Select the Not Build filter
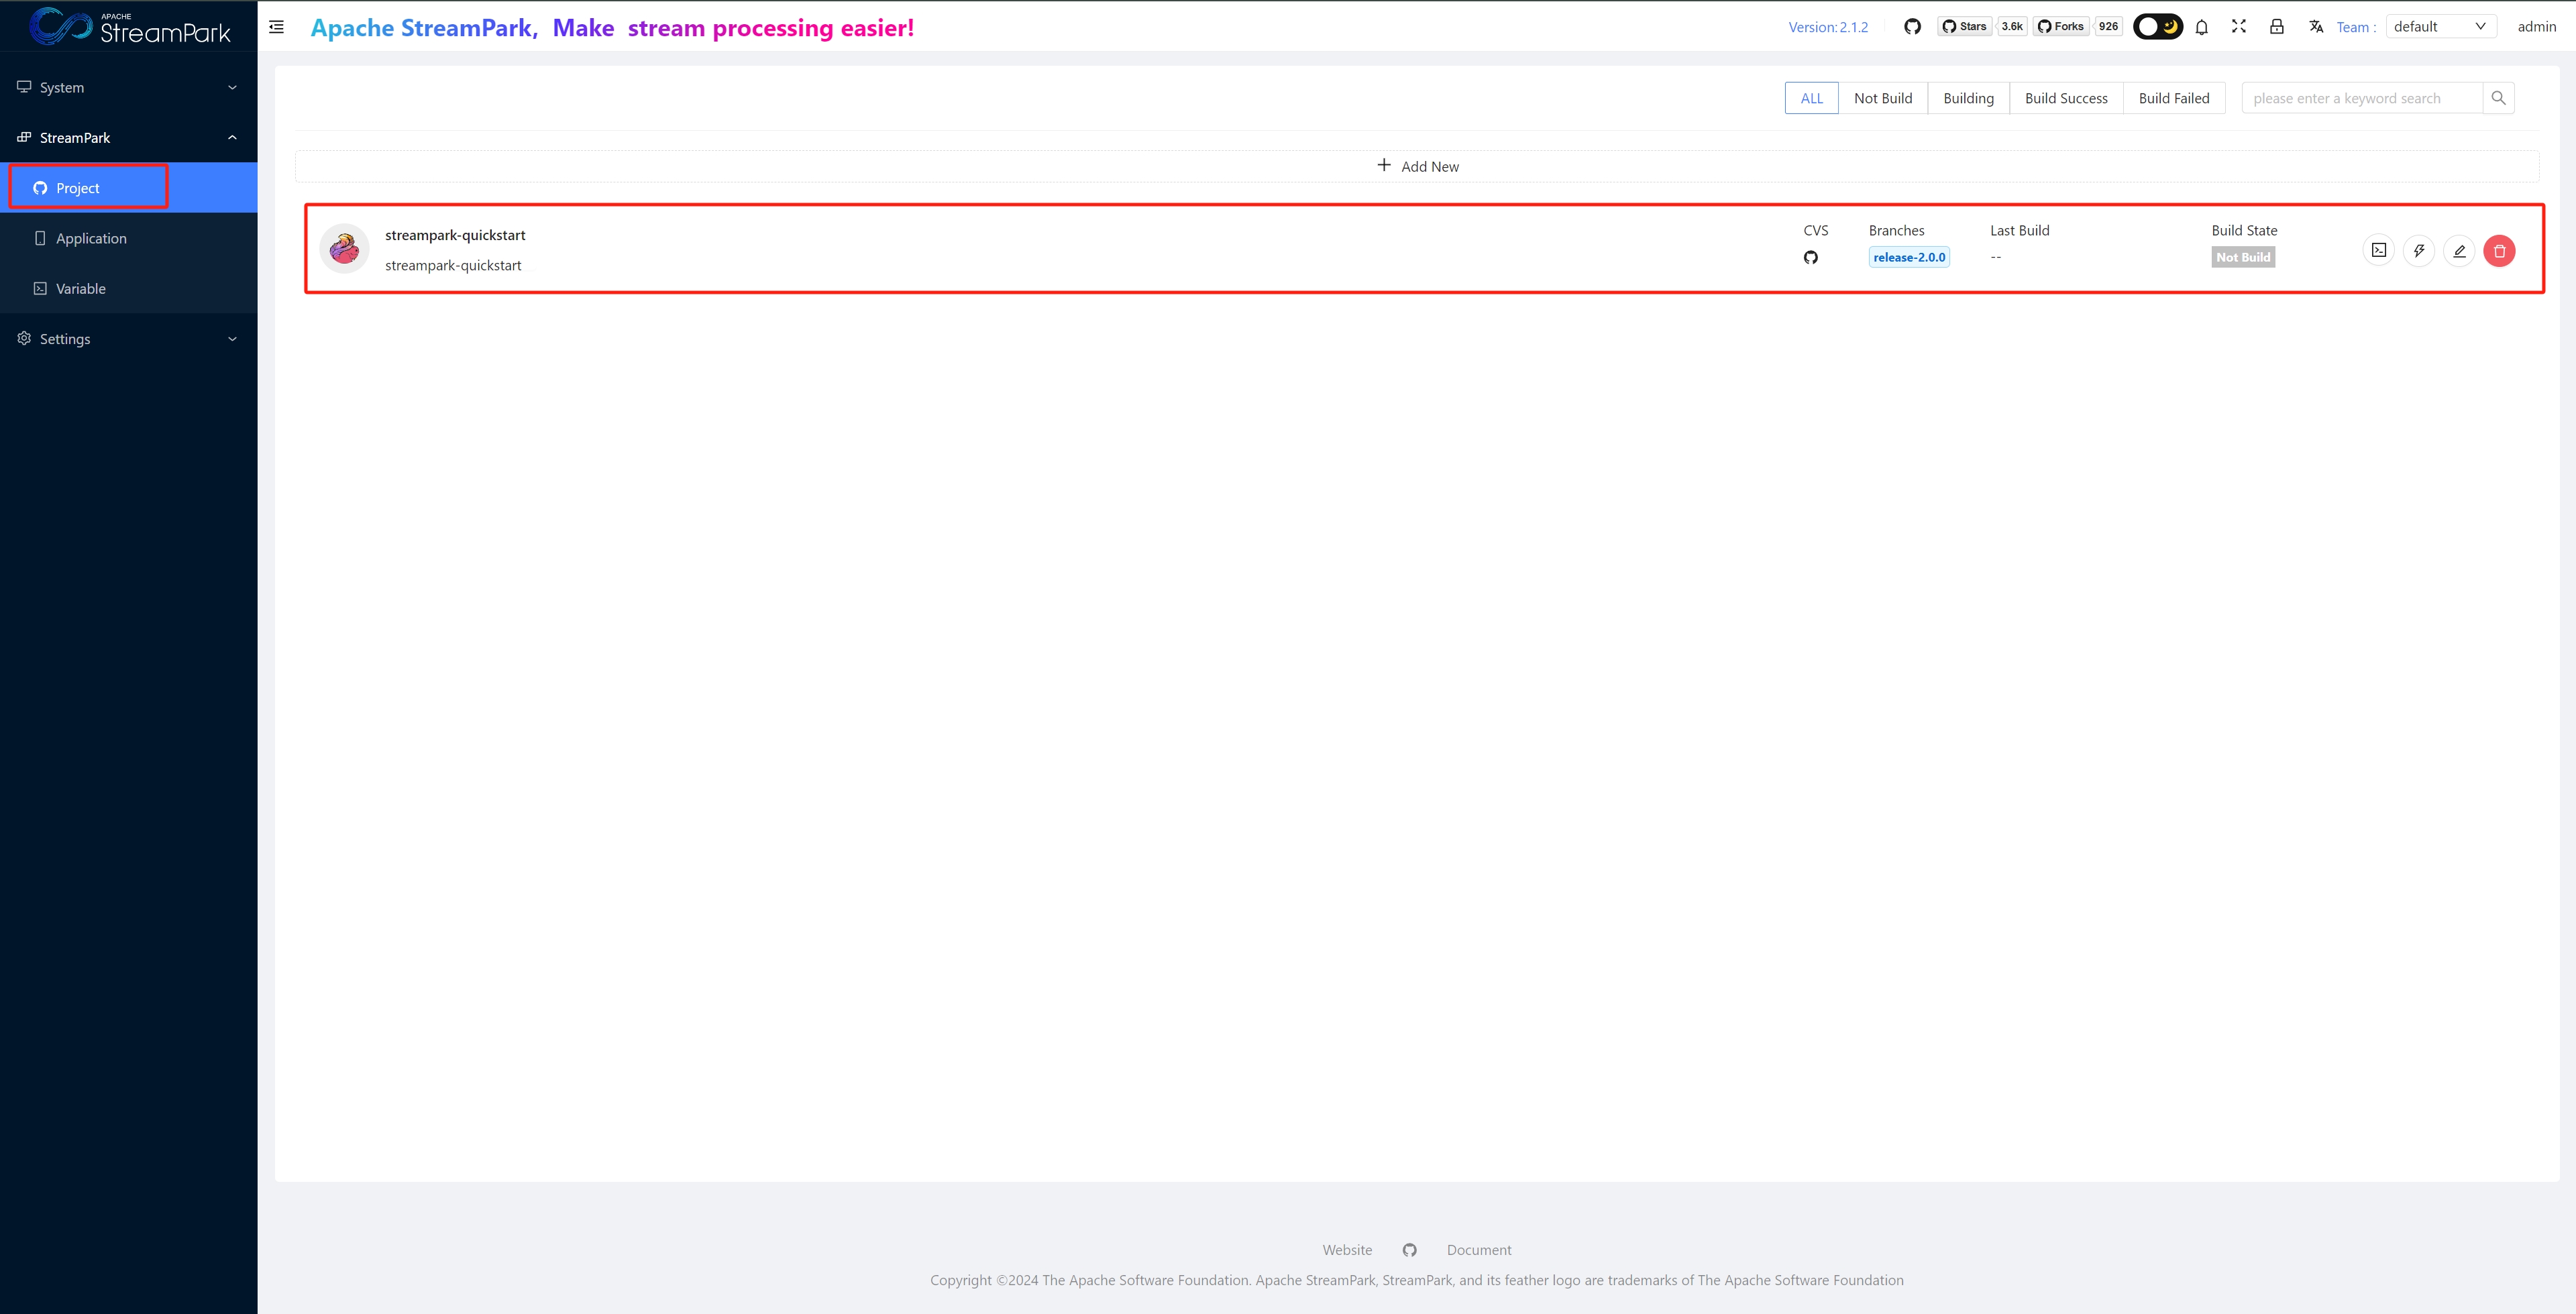Screen dimensions: 2576x1314 tap(1882, 98)
